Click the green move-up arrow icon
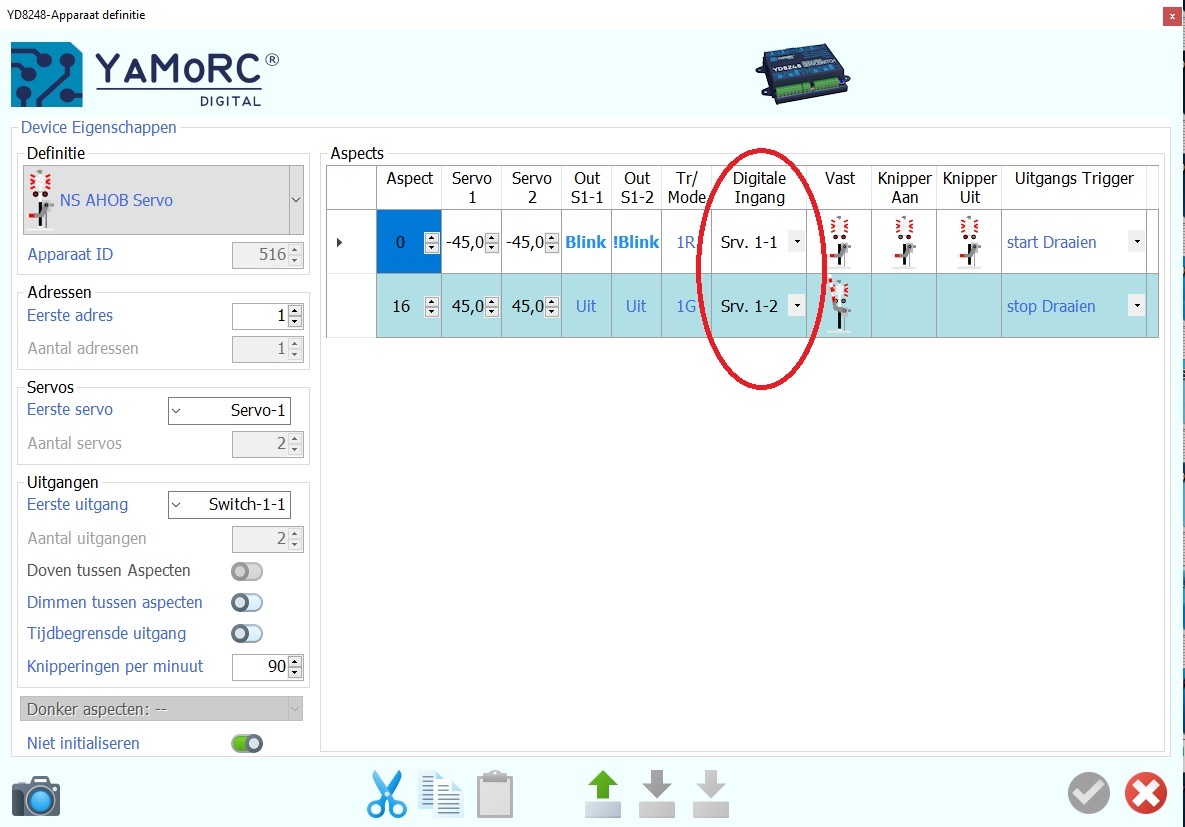 [x=603, y=795]
